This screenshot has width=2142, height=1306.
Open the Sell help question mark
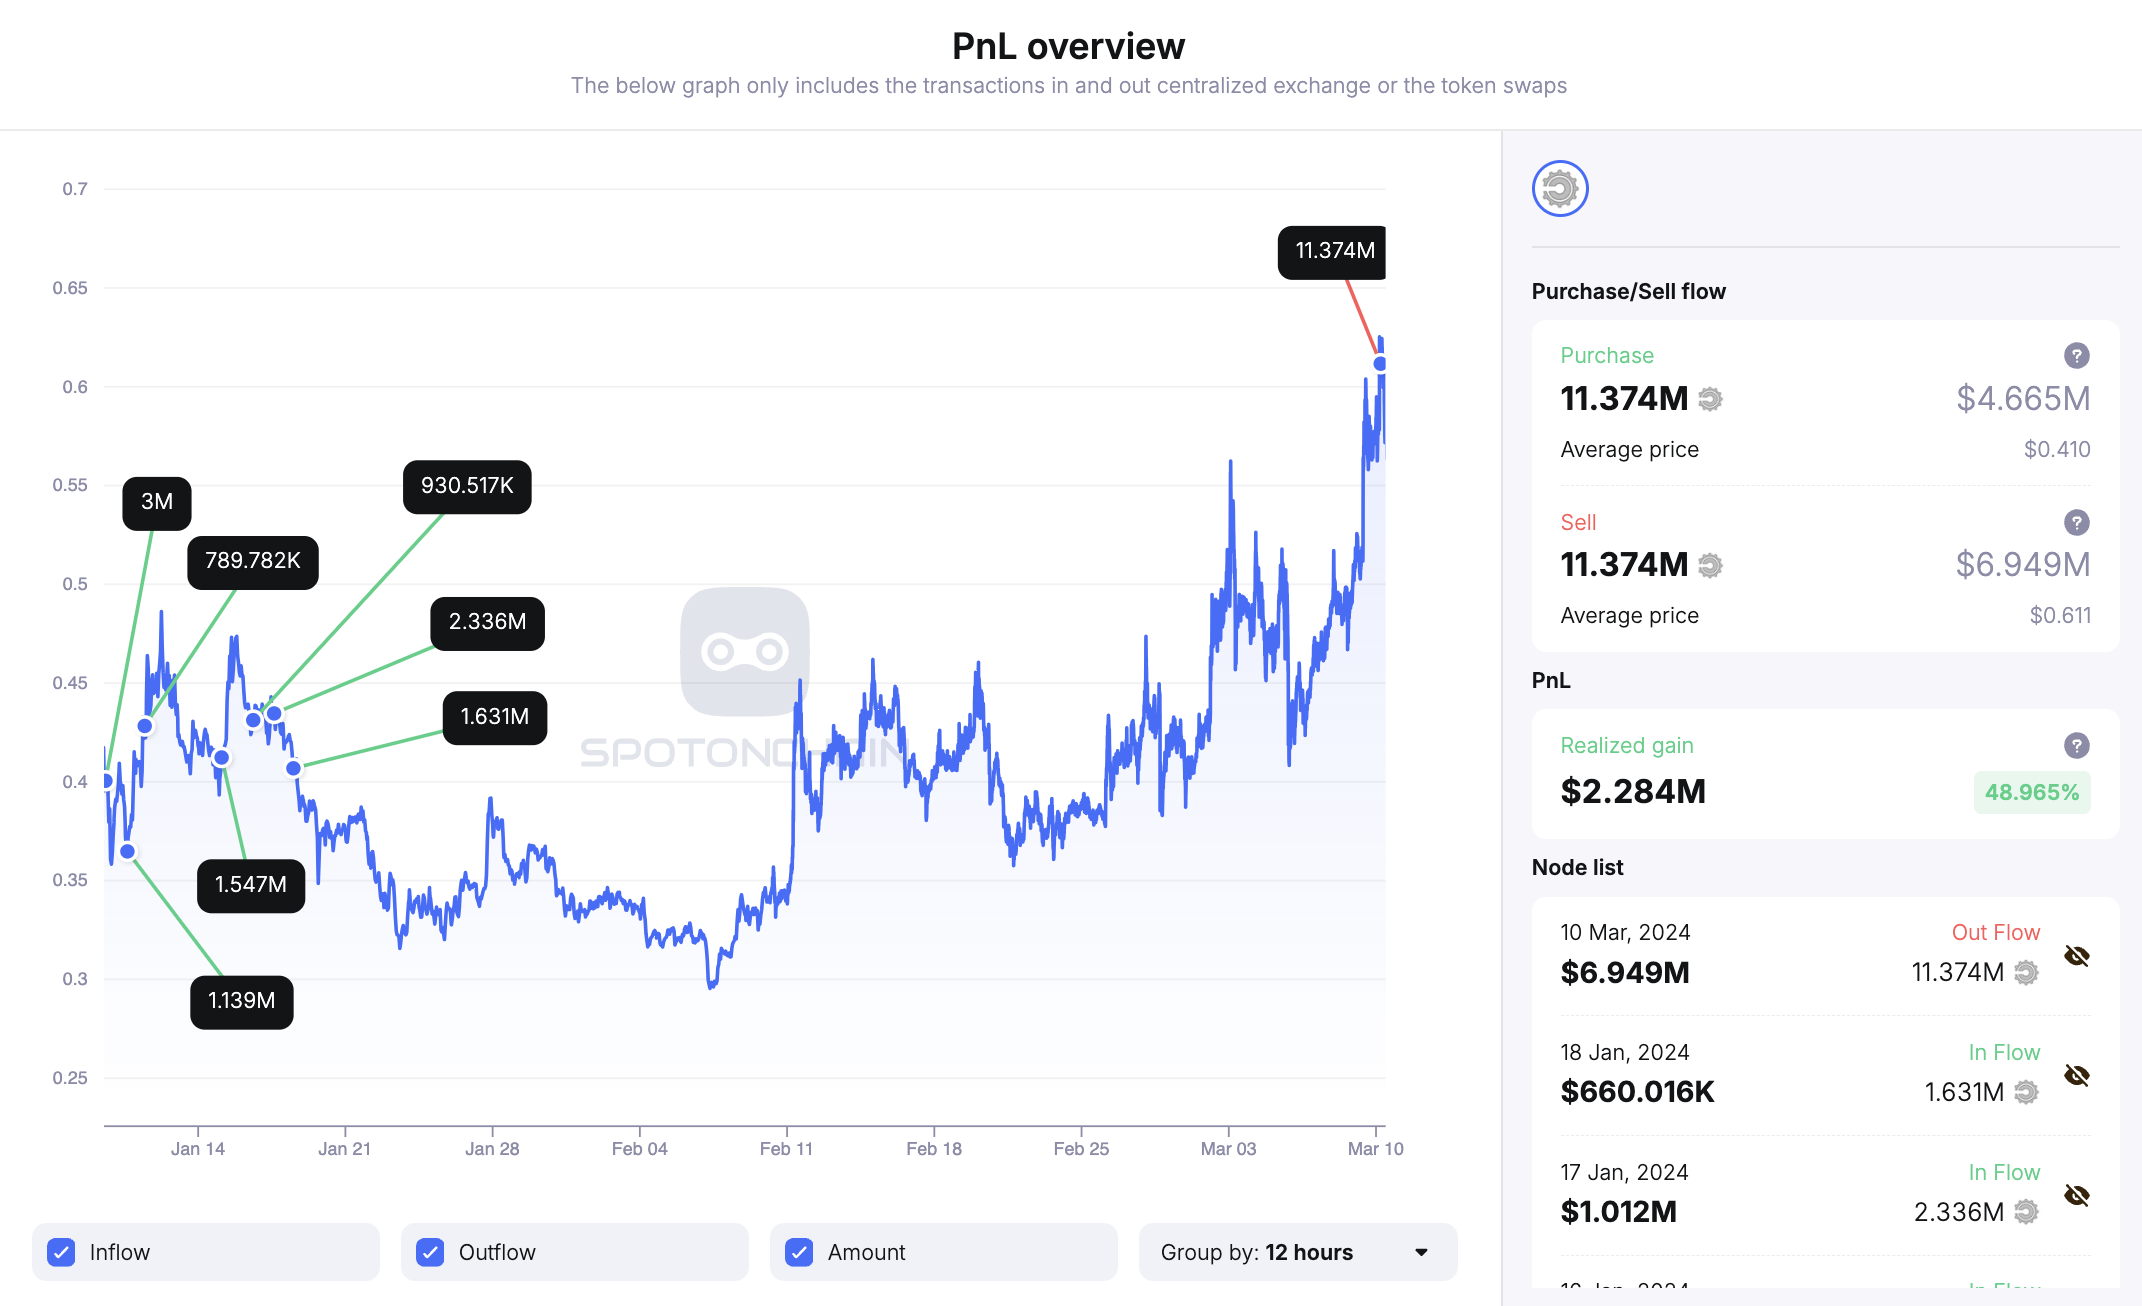(2077, 523)
